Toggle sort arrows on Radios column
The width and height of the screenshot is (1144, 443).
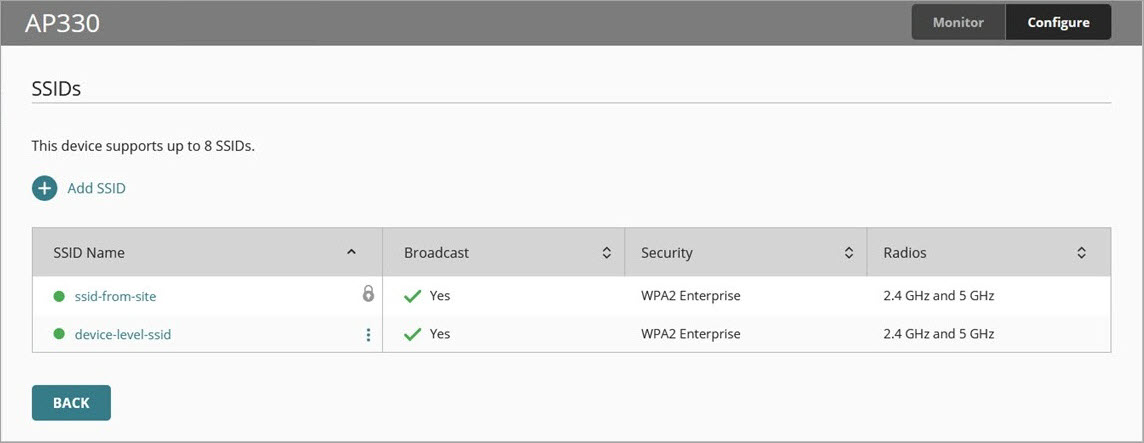coord(1081,254)
